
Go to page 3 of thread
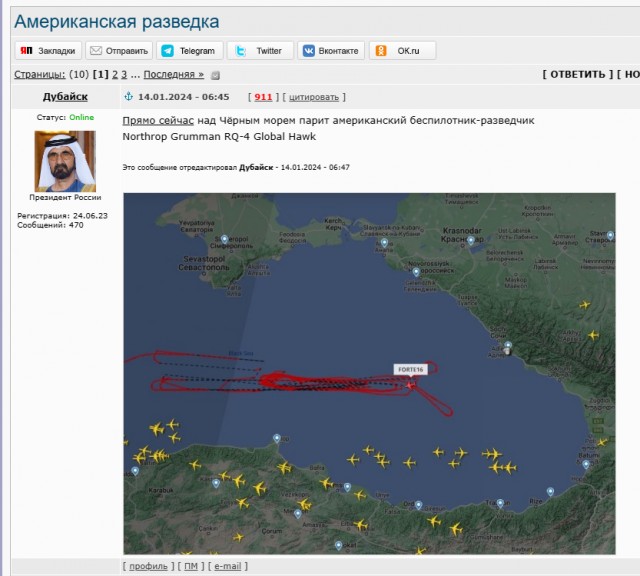pos(124,74)
